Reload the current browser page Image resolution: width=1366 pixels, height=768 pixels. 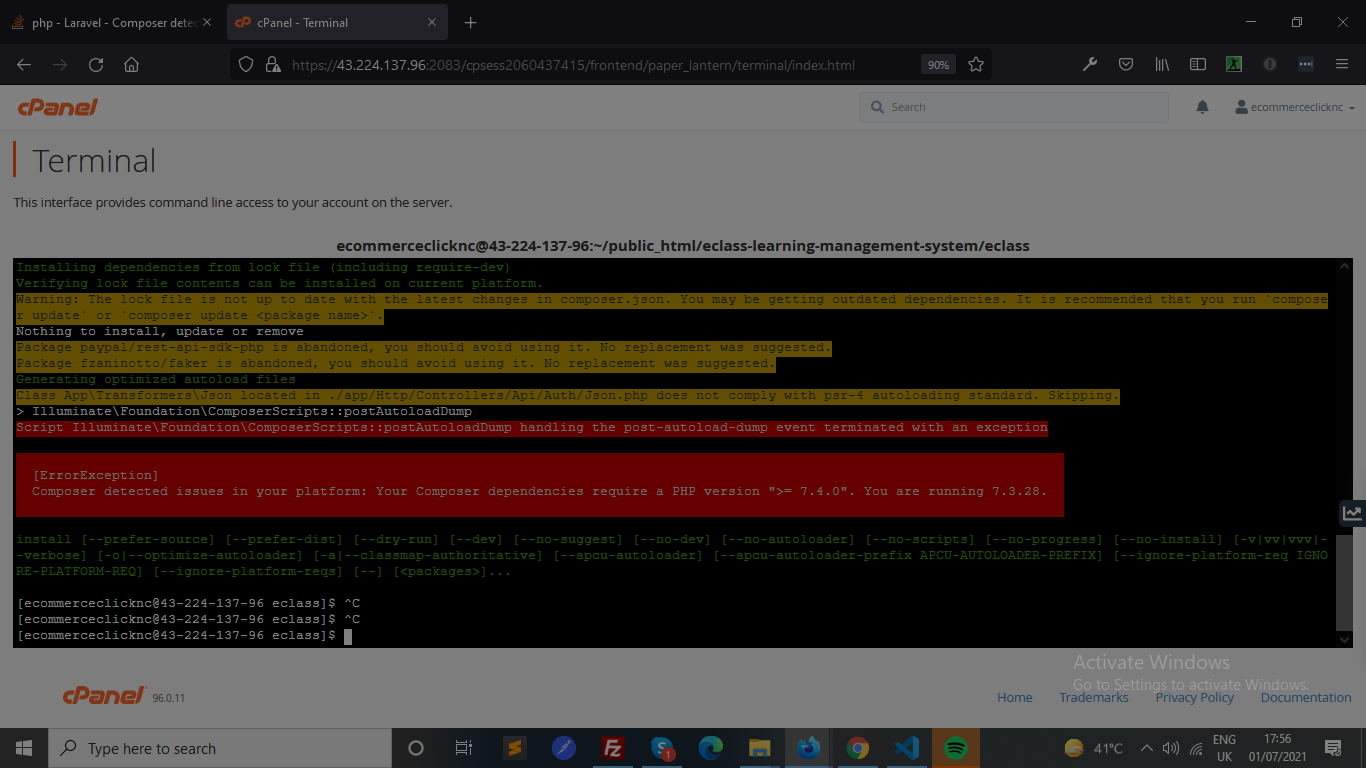(96, 65)
